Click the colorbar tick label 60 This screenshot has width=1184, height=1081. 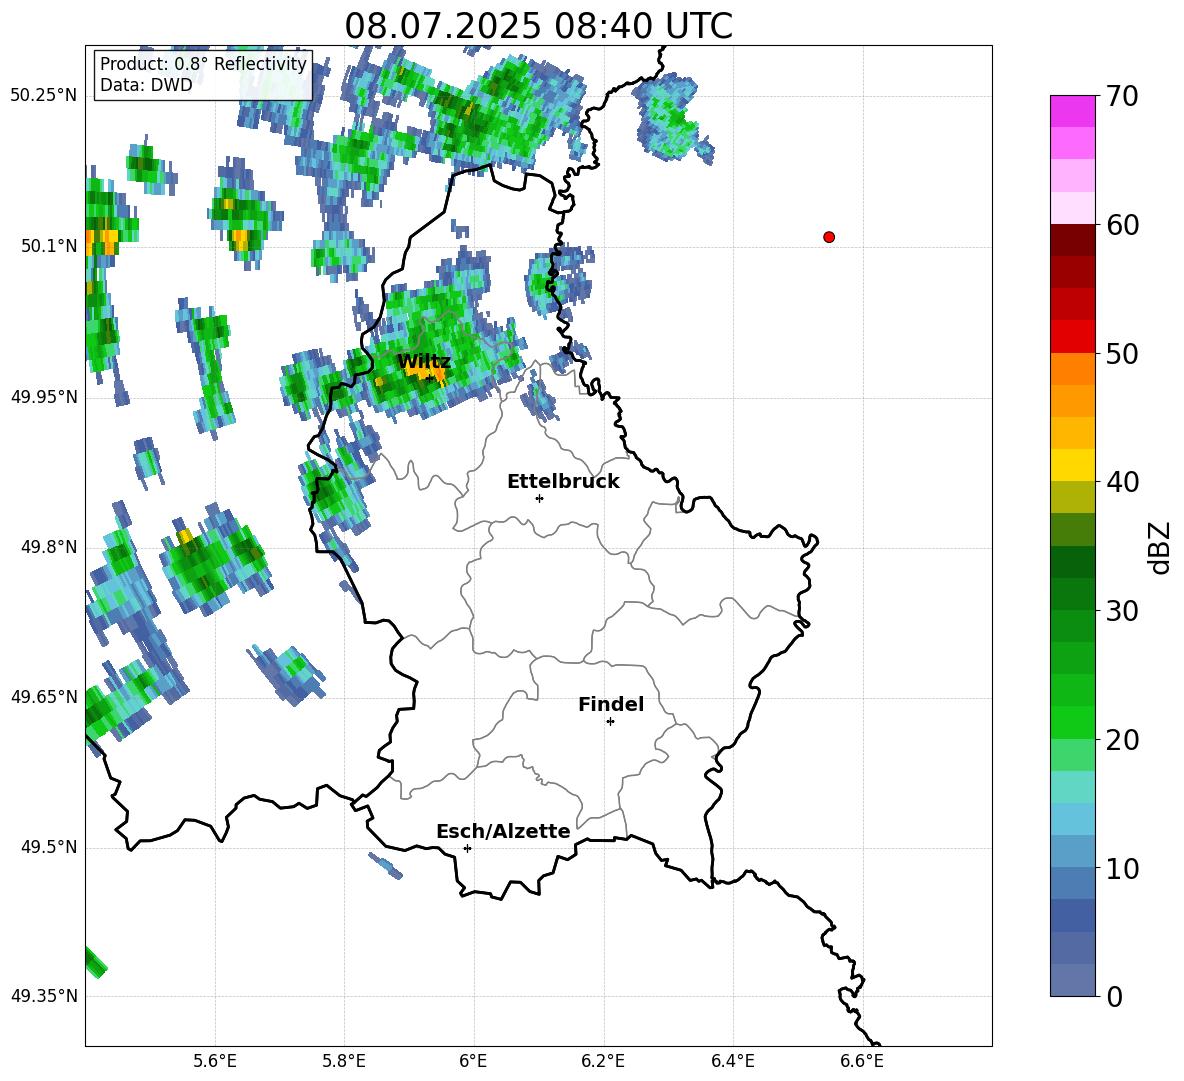tap(1121, 225)
